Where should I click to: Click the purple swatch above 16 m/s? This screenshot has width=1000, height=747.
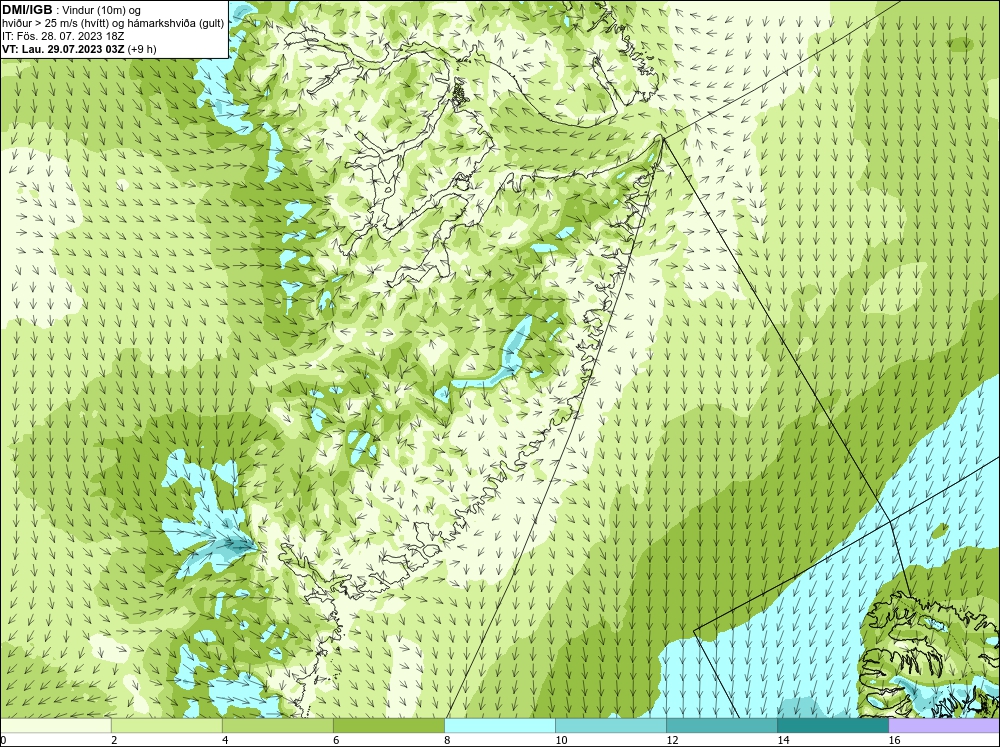[944, 725]
